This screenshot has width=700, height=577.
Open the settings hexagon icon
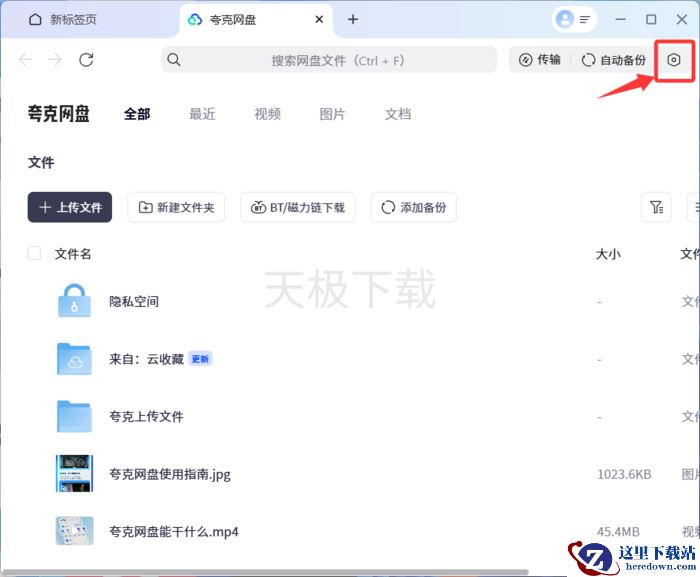tap(673, 60)
